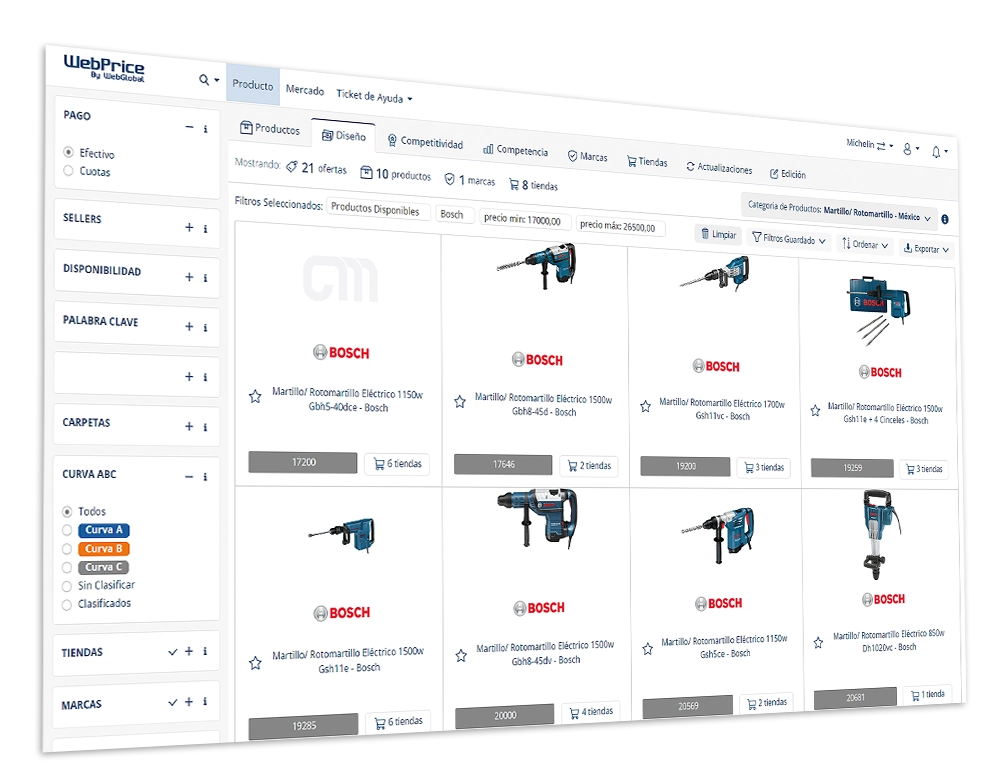The image size is (1000, 779).
Task: Click the Limpiar filters button
Action: (718, 234)
